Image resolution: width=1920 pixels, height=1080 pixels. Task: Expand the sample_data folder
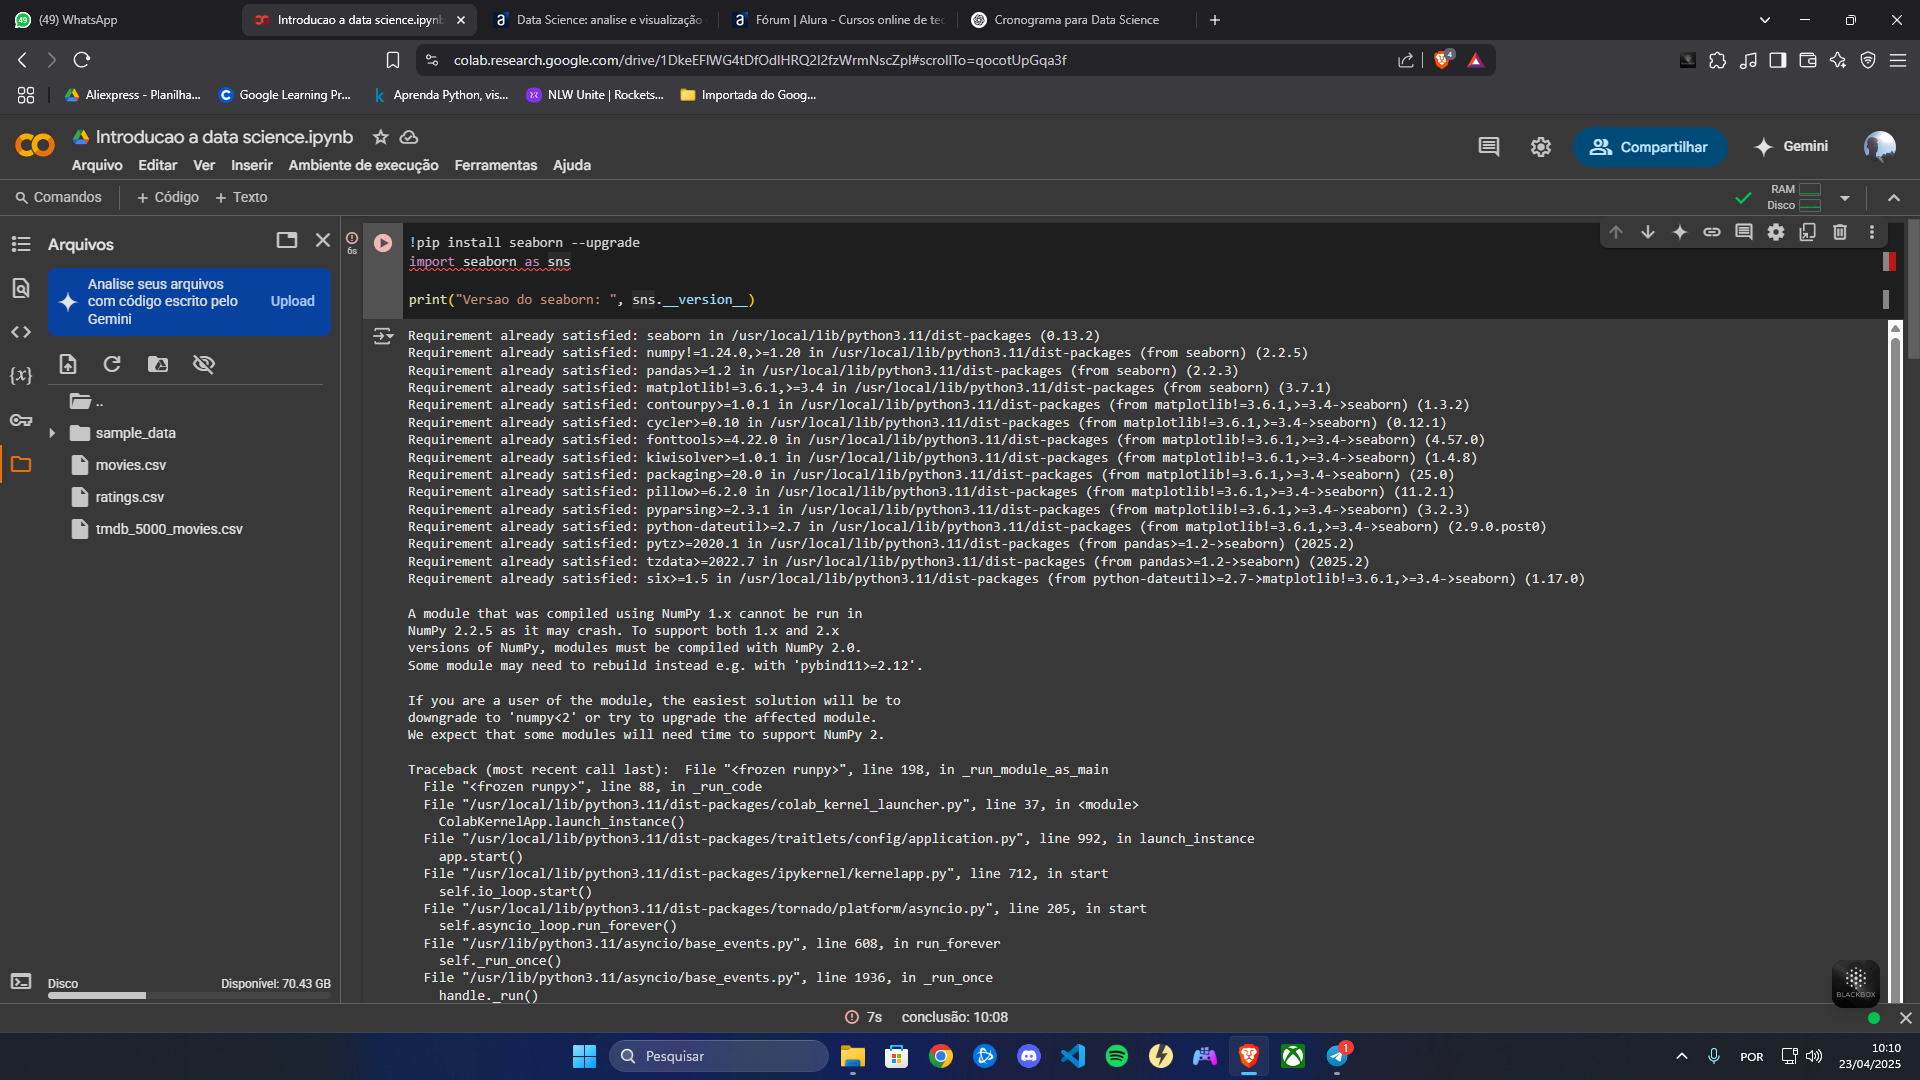click(52, 433)
